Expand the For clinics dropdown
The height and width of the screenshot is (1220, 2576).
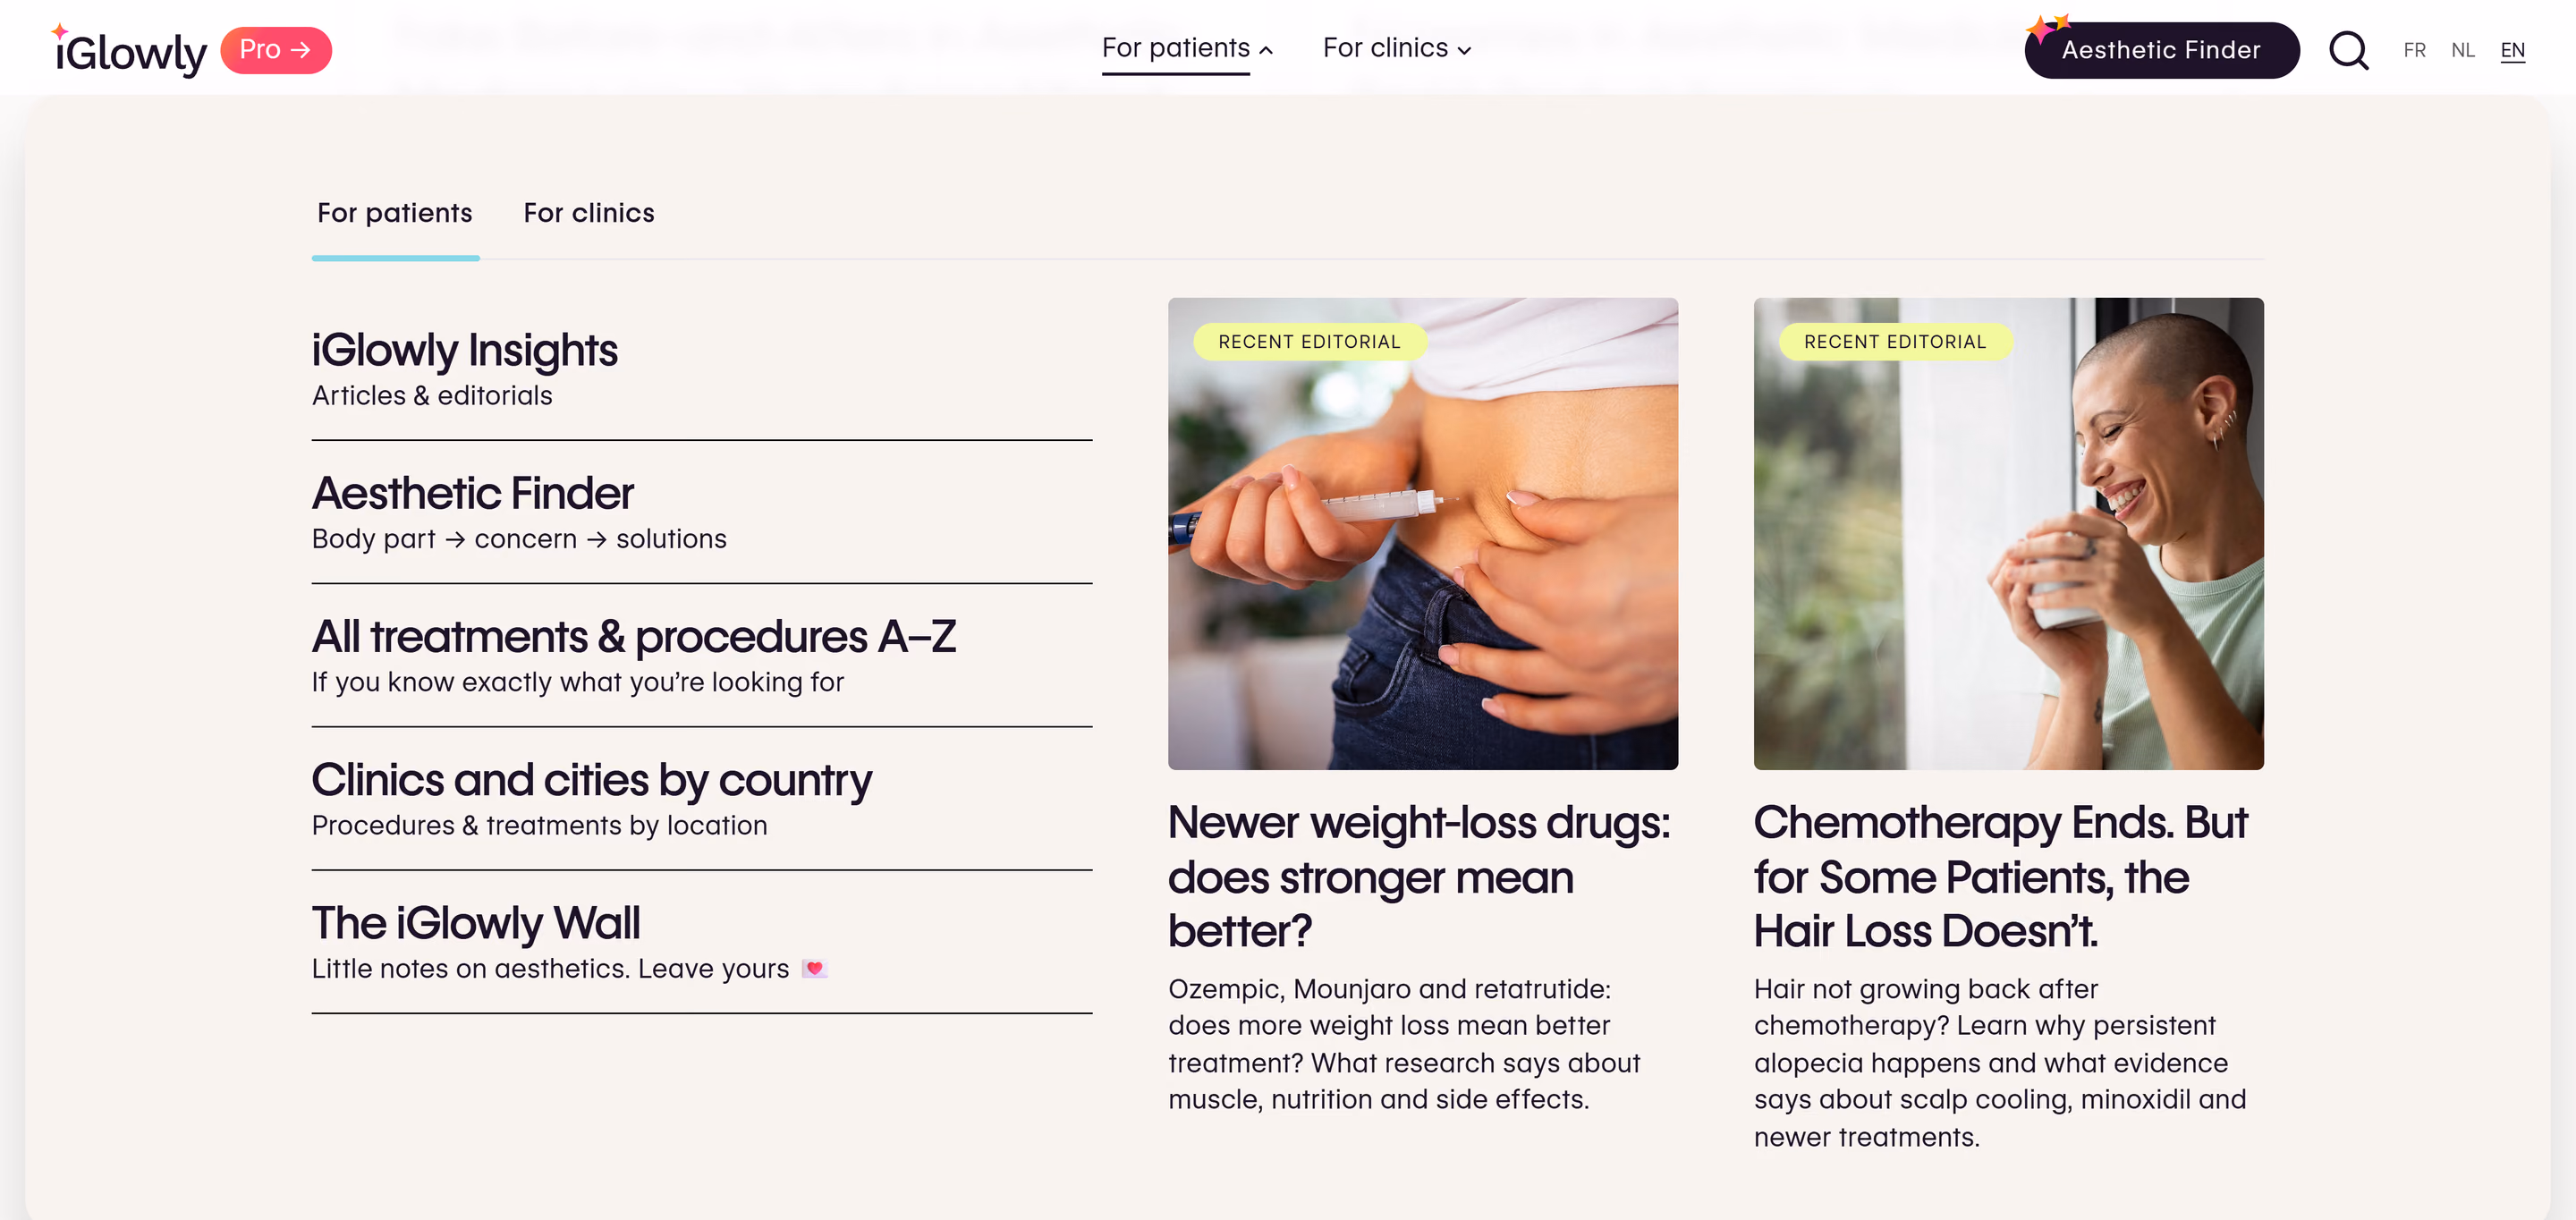pyautogui.click(x=1396, y=48)
